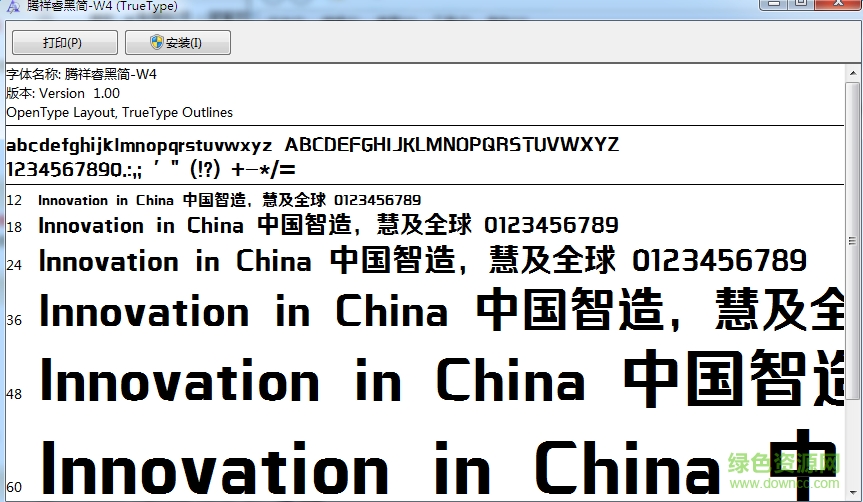The width and height of the screenshot is (863, 502).
Task: Click the 24-point Innovation in China sample
Action: point(423,261)
